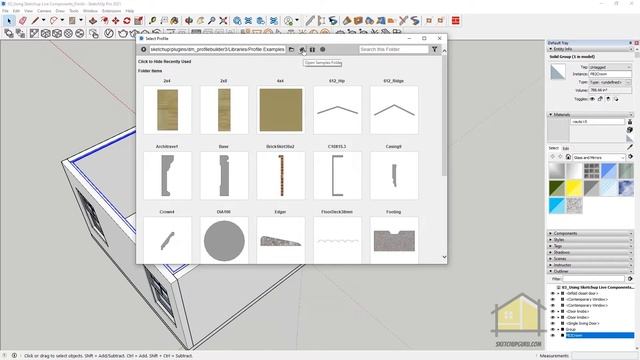Choose the yellow glass material swatch
The image size is (640, 360).
(574, 188)
